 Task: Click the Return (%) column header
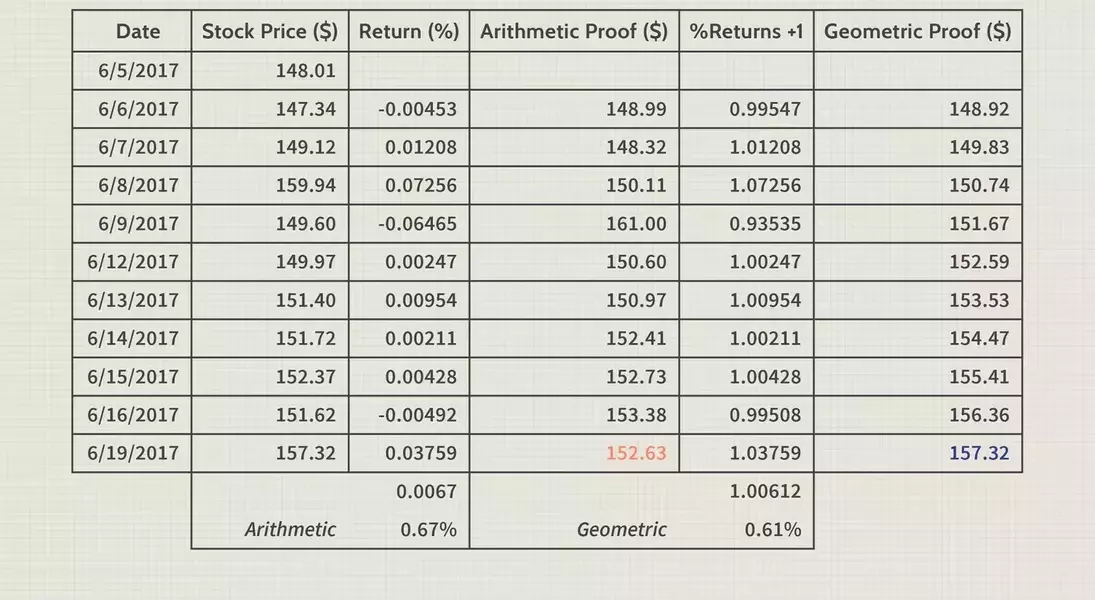(408, 31)
